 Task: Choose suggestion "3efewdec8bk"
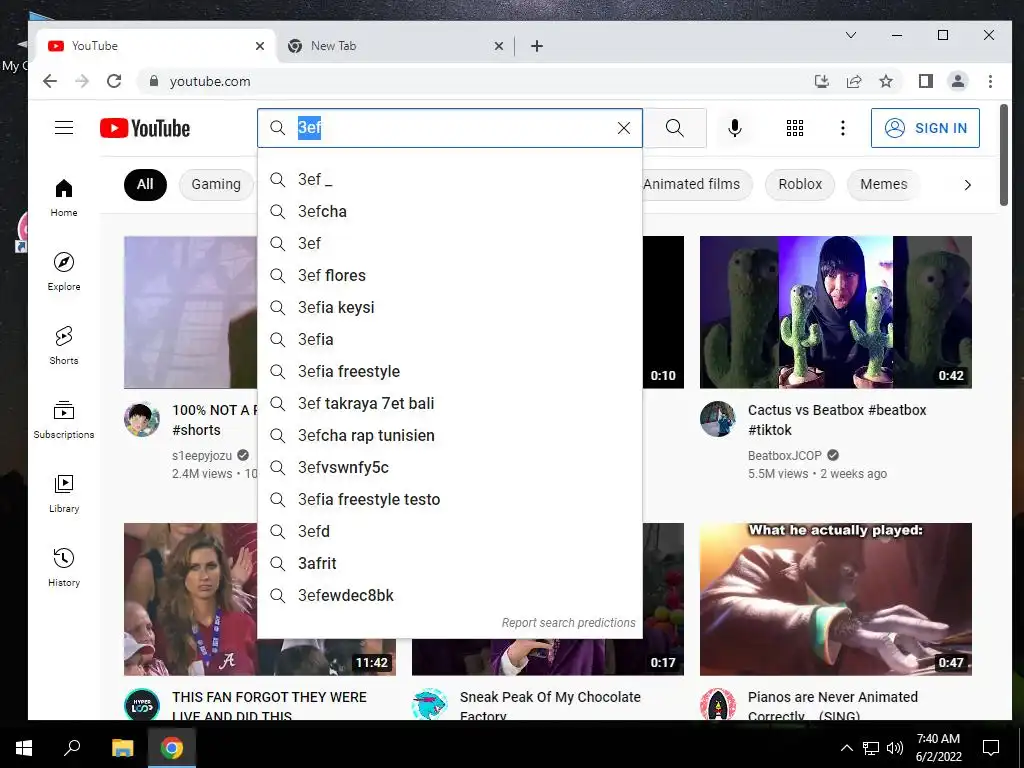pos(450,596)
